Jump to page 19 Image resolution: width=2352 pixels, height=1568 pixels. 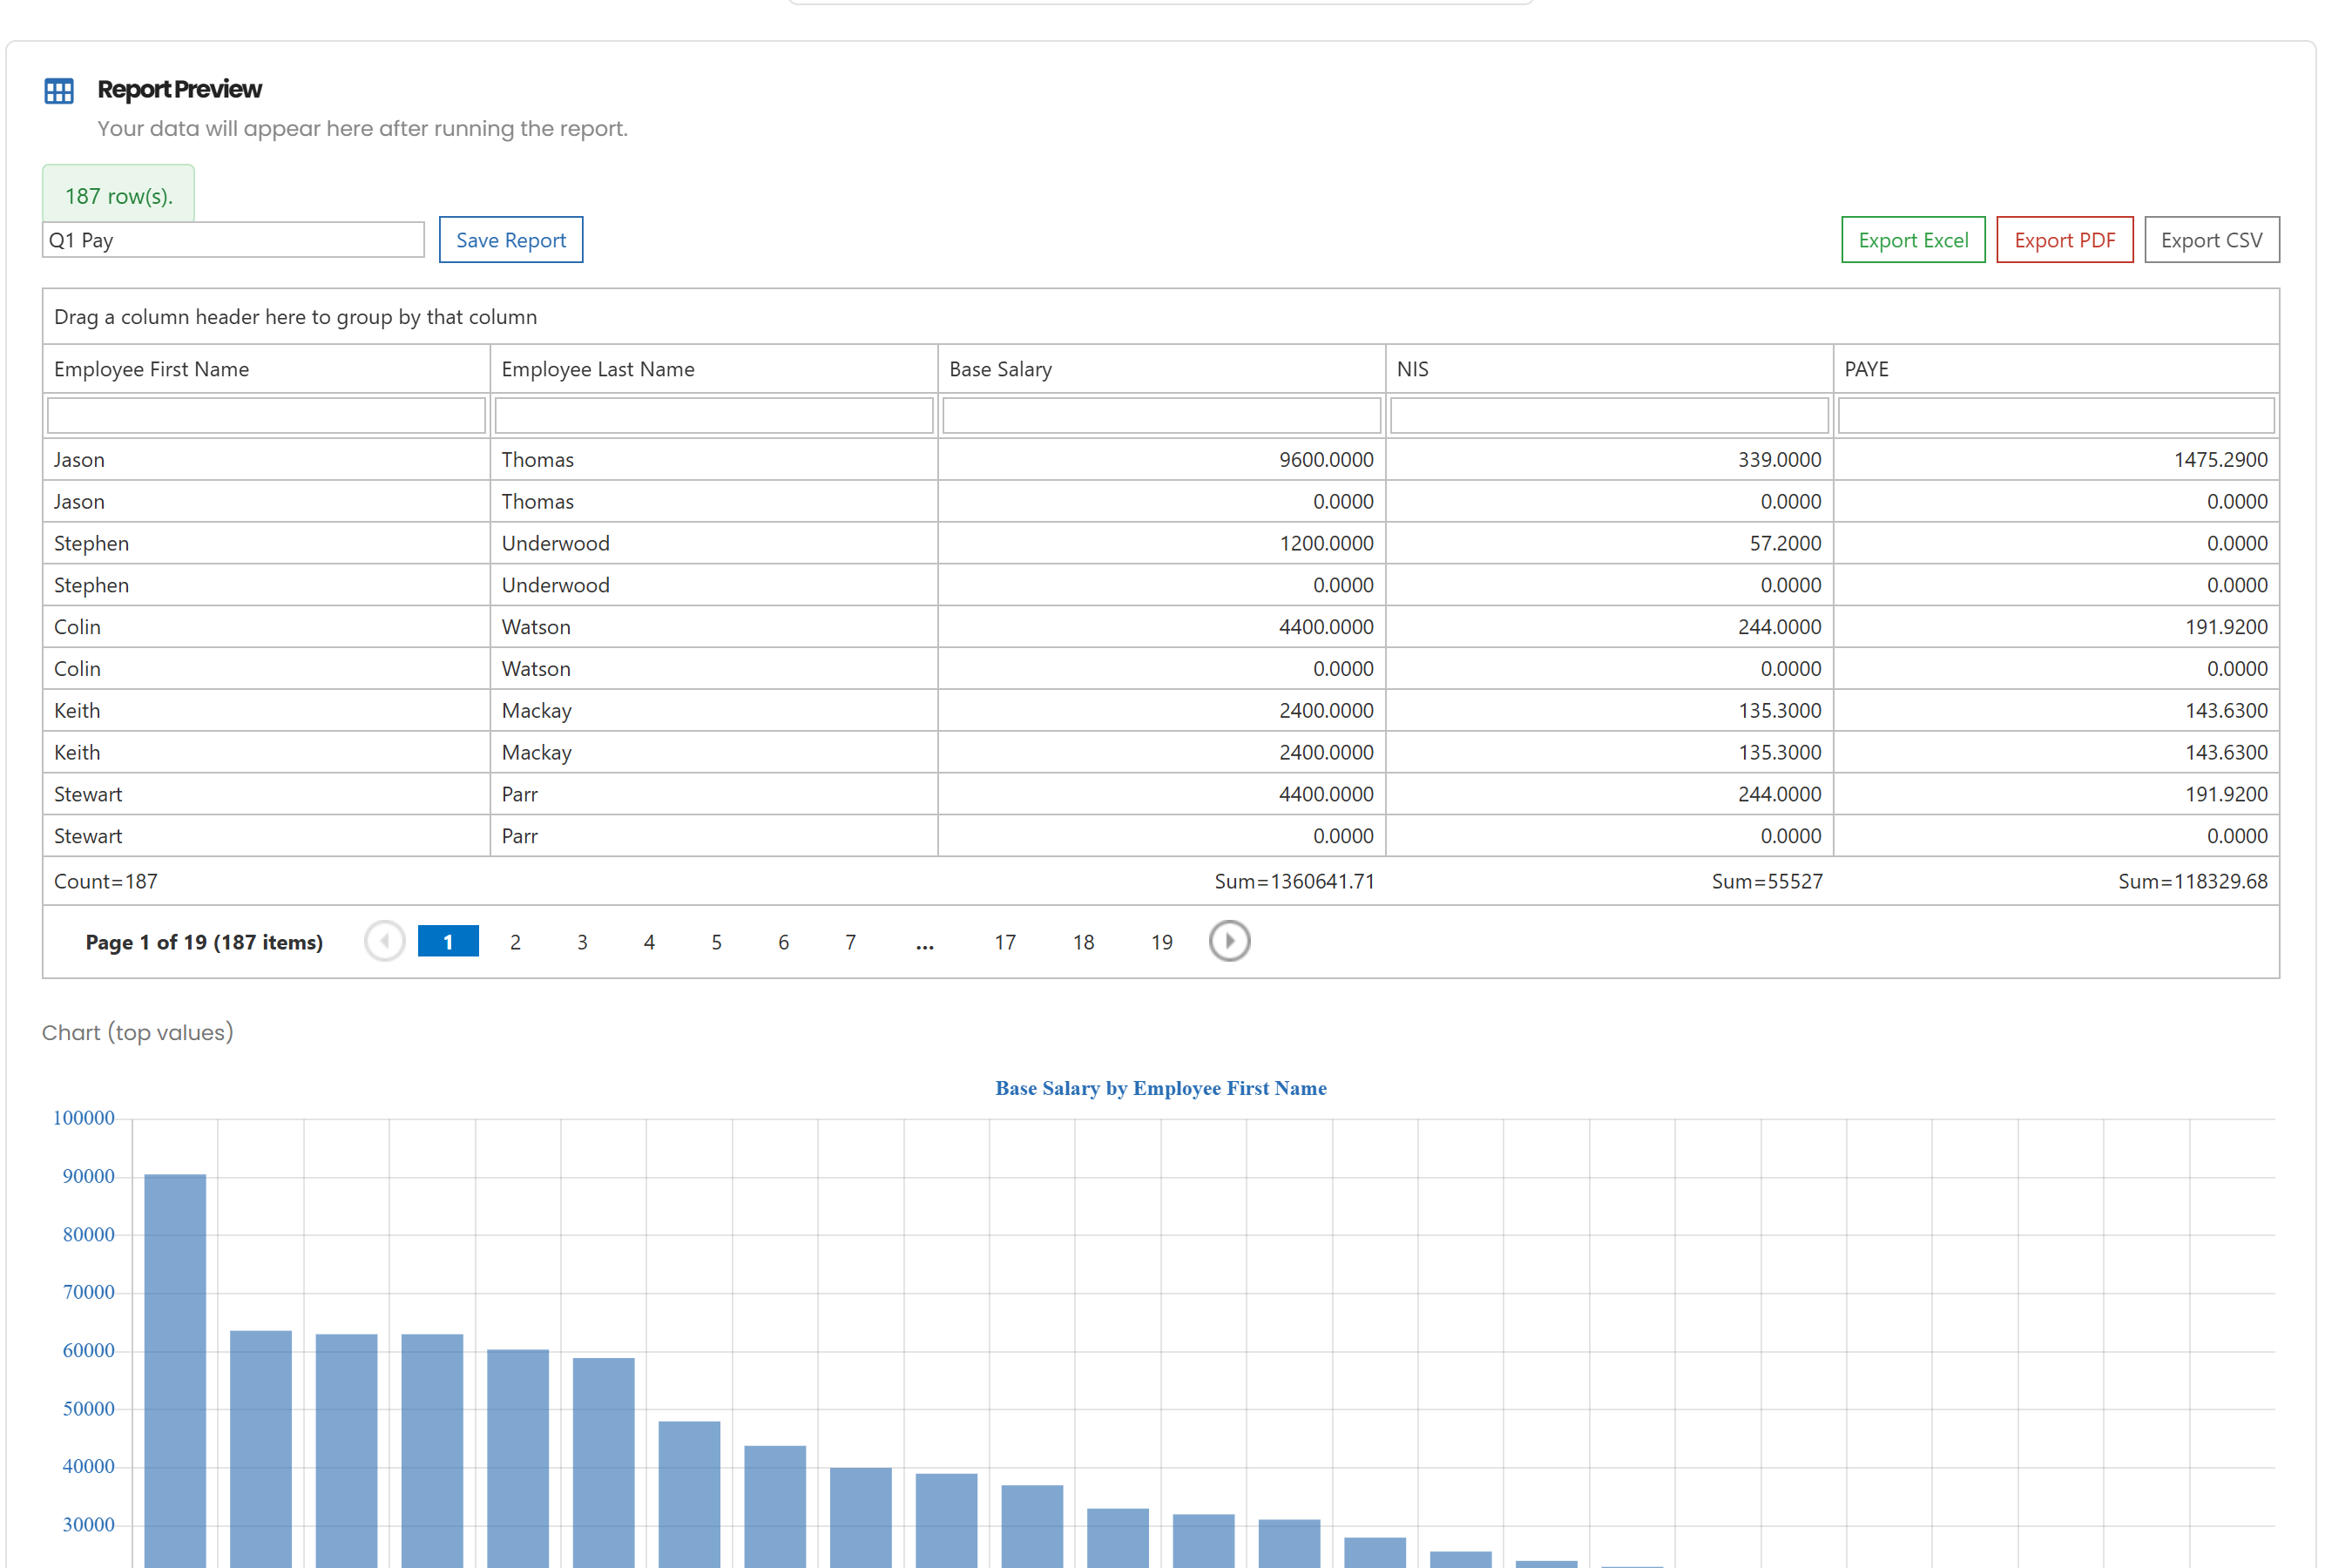tap(1161, 942)
